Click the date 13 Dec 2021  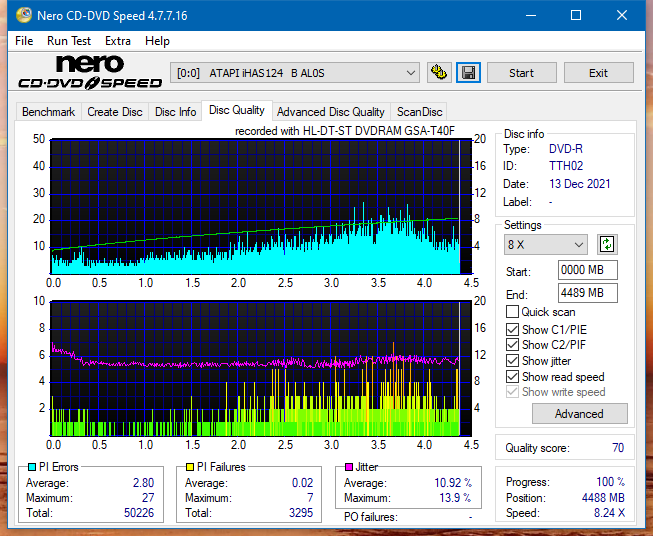579,184
